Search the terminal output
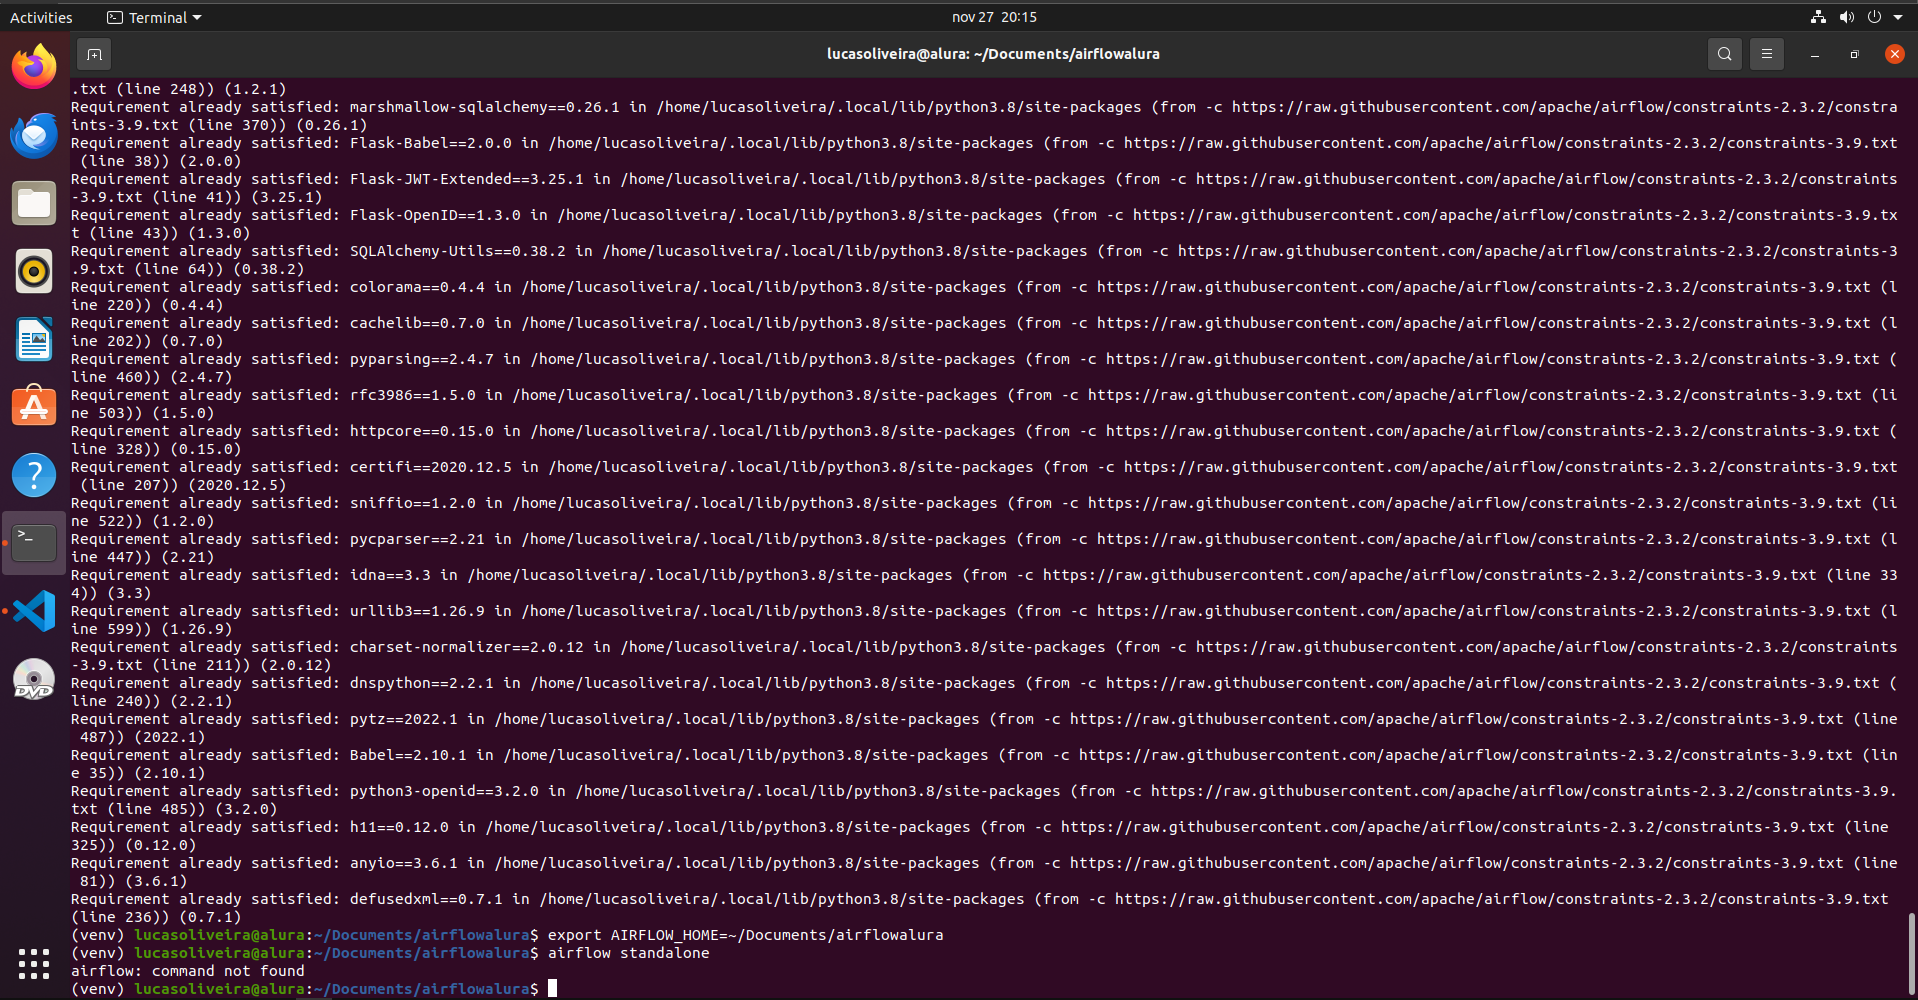The width and height of the screenshot is (1918, 1000). coord(1724,54)
